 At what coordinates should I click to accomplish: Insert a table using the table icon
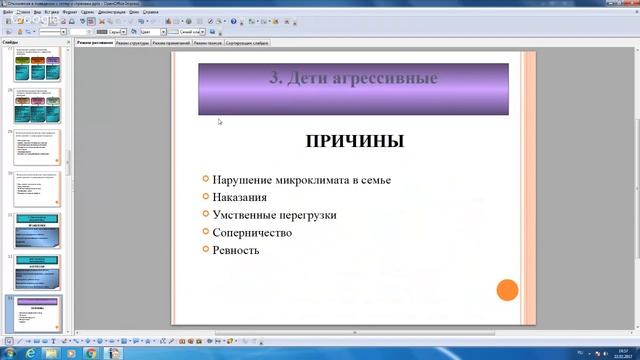click(x=176, y=21)
